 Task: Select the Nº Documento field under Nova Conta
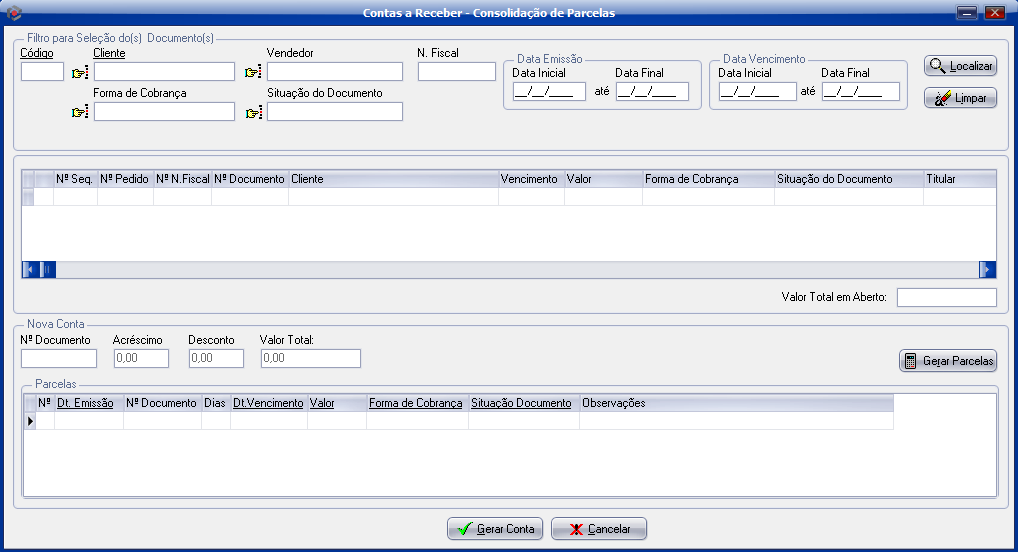coord(59,359)
